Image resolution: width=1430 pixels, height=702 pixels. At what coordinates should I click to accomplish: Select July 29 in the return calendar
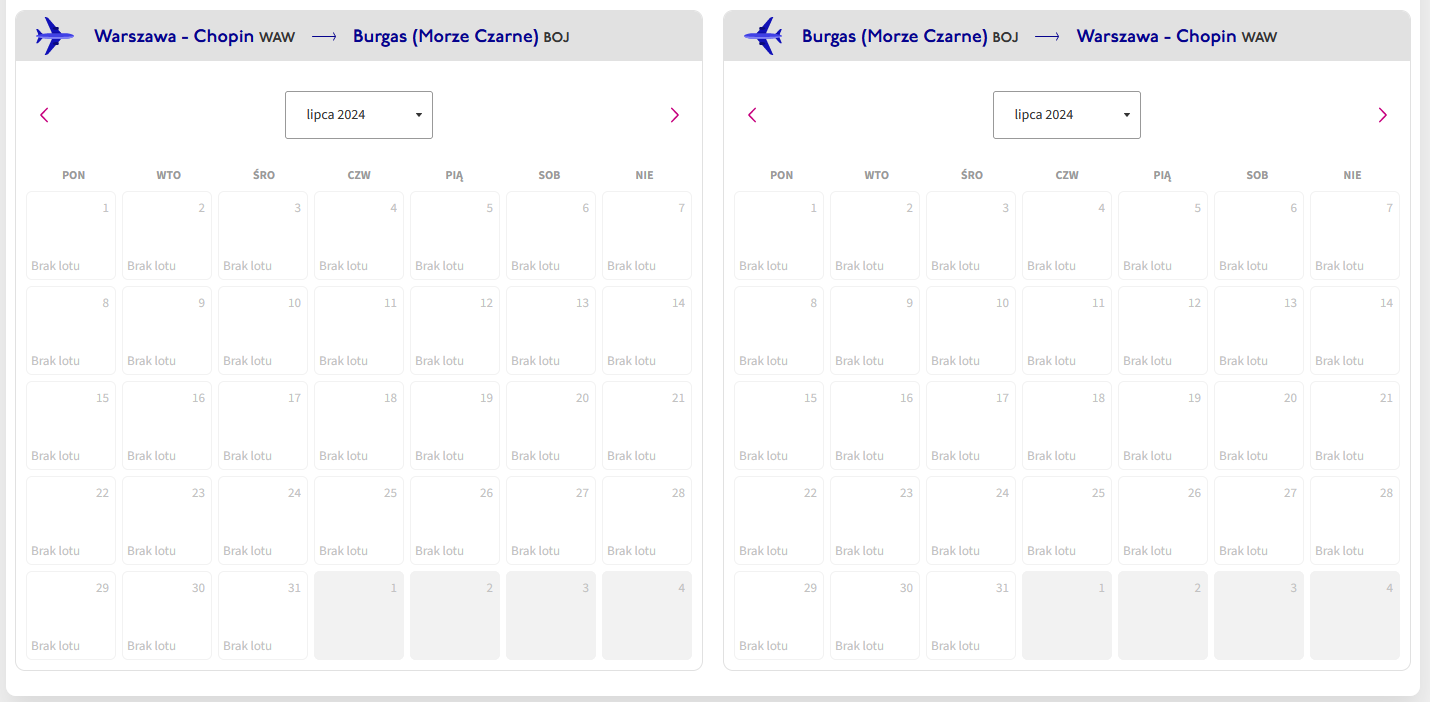[779, 615]
